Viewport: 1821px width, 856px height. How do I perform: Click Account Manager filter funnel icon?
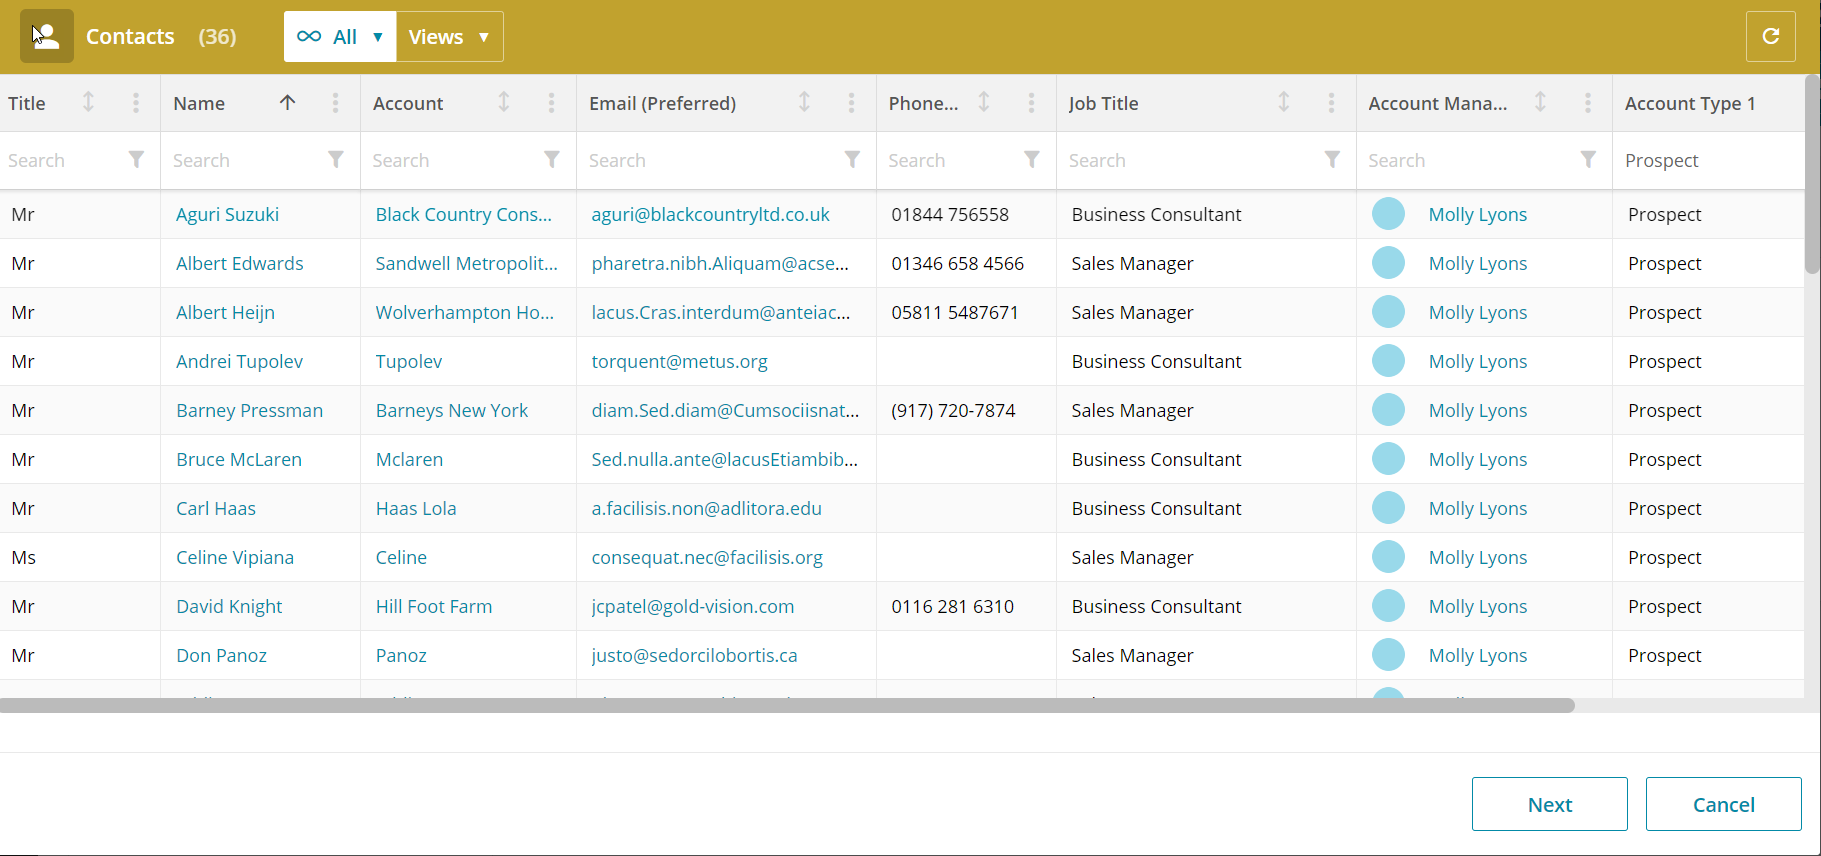coord(1588,159)
